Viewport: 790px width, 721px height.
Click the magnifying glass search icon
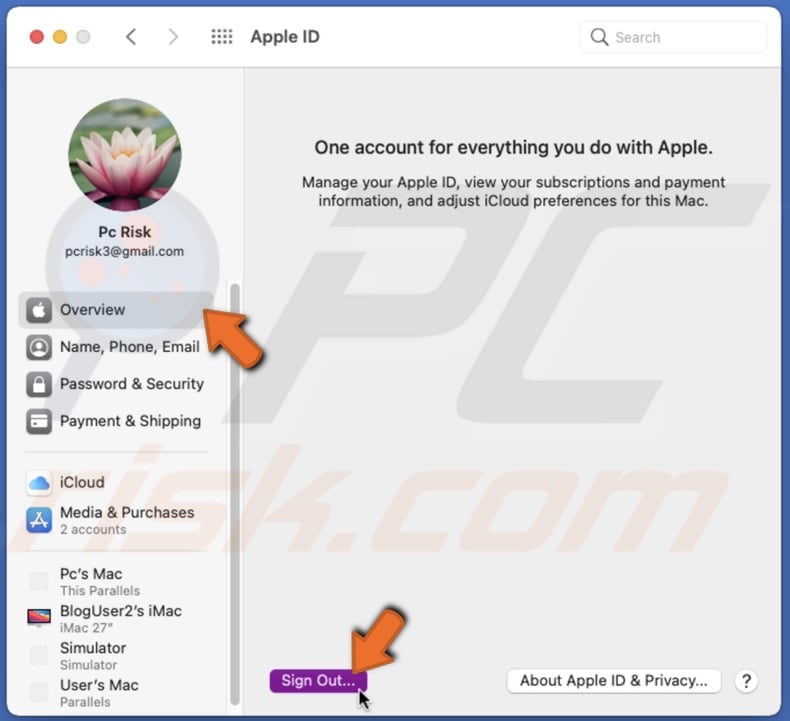tap(599, 37)
